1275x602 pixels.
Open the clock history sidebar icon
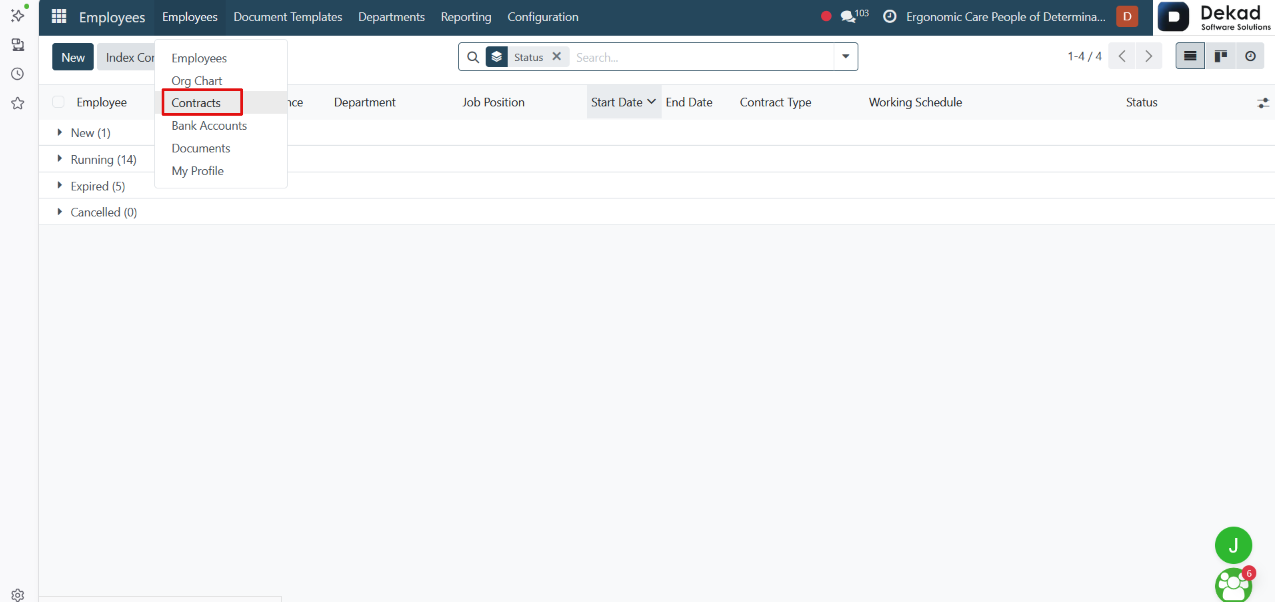pos(18,74)
